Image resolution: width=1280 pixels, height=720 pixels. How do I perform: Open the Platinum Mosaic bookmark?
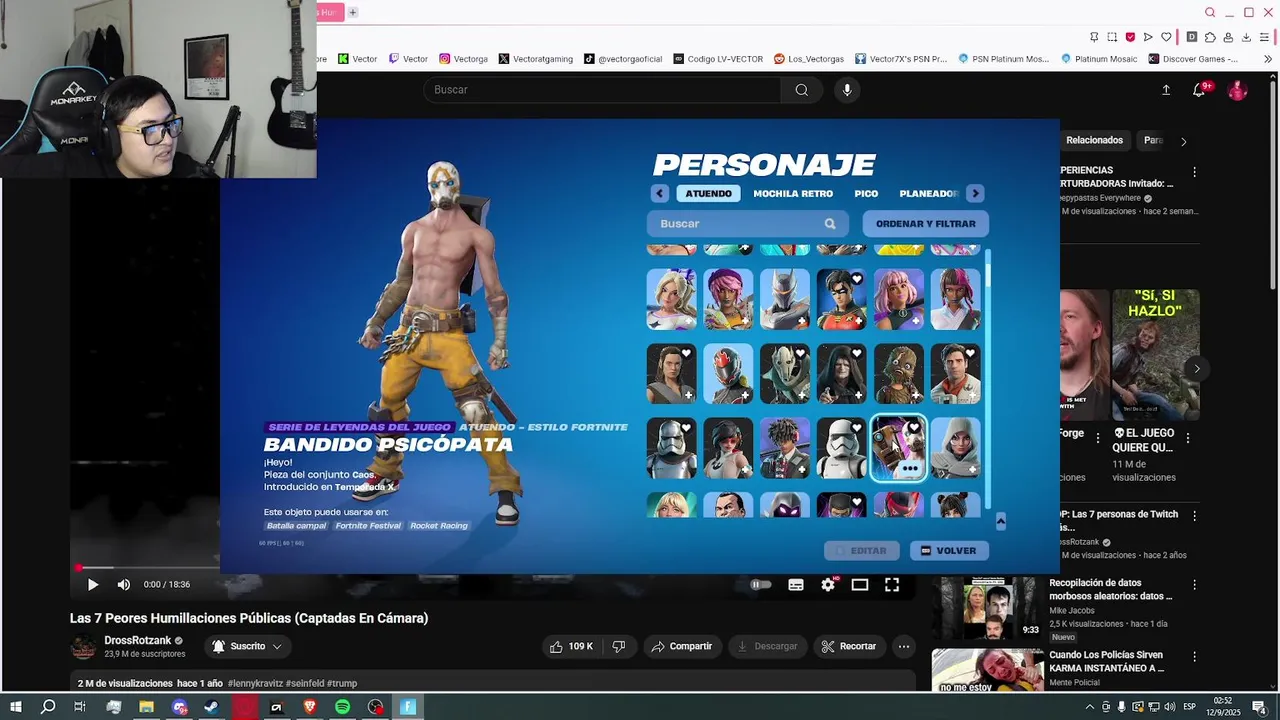1099,59
